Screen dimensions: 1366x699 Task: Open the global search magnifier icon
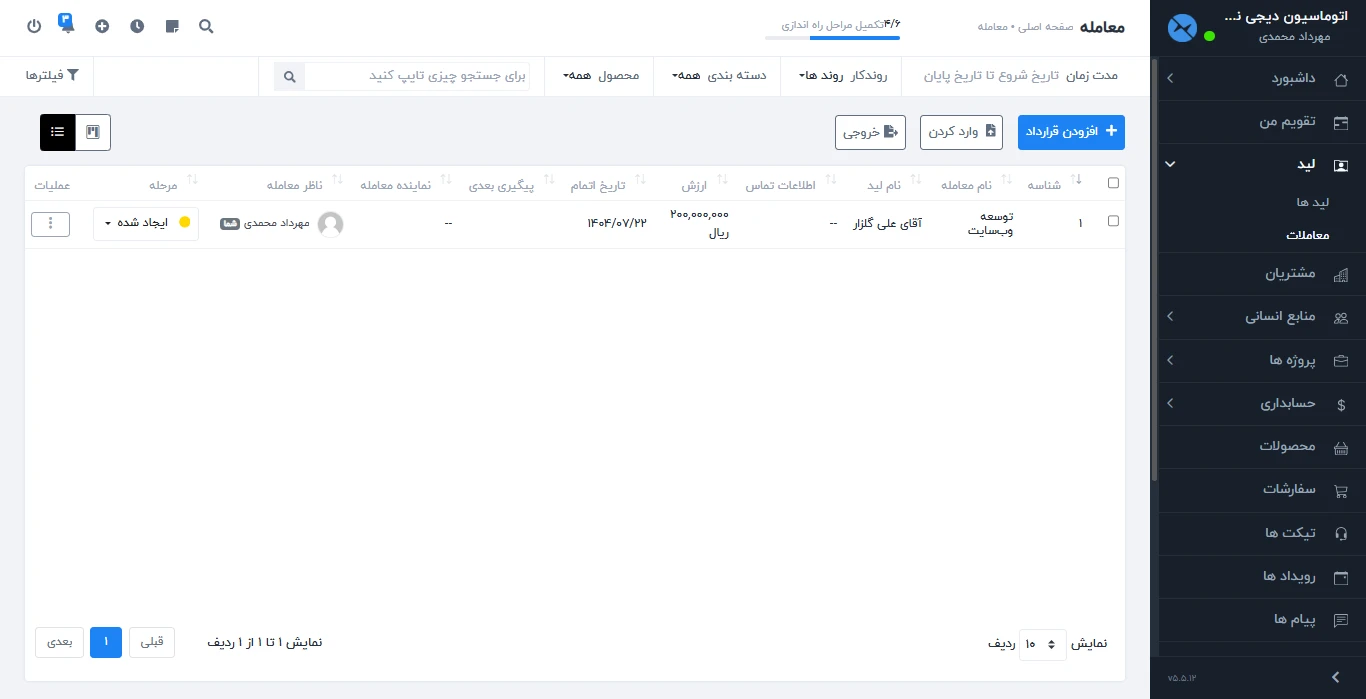tap(206, 27)
